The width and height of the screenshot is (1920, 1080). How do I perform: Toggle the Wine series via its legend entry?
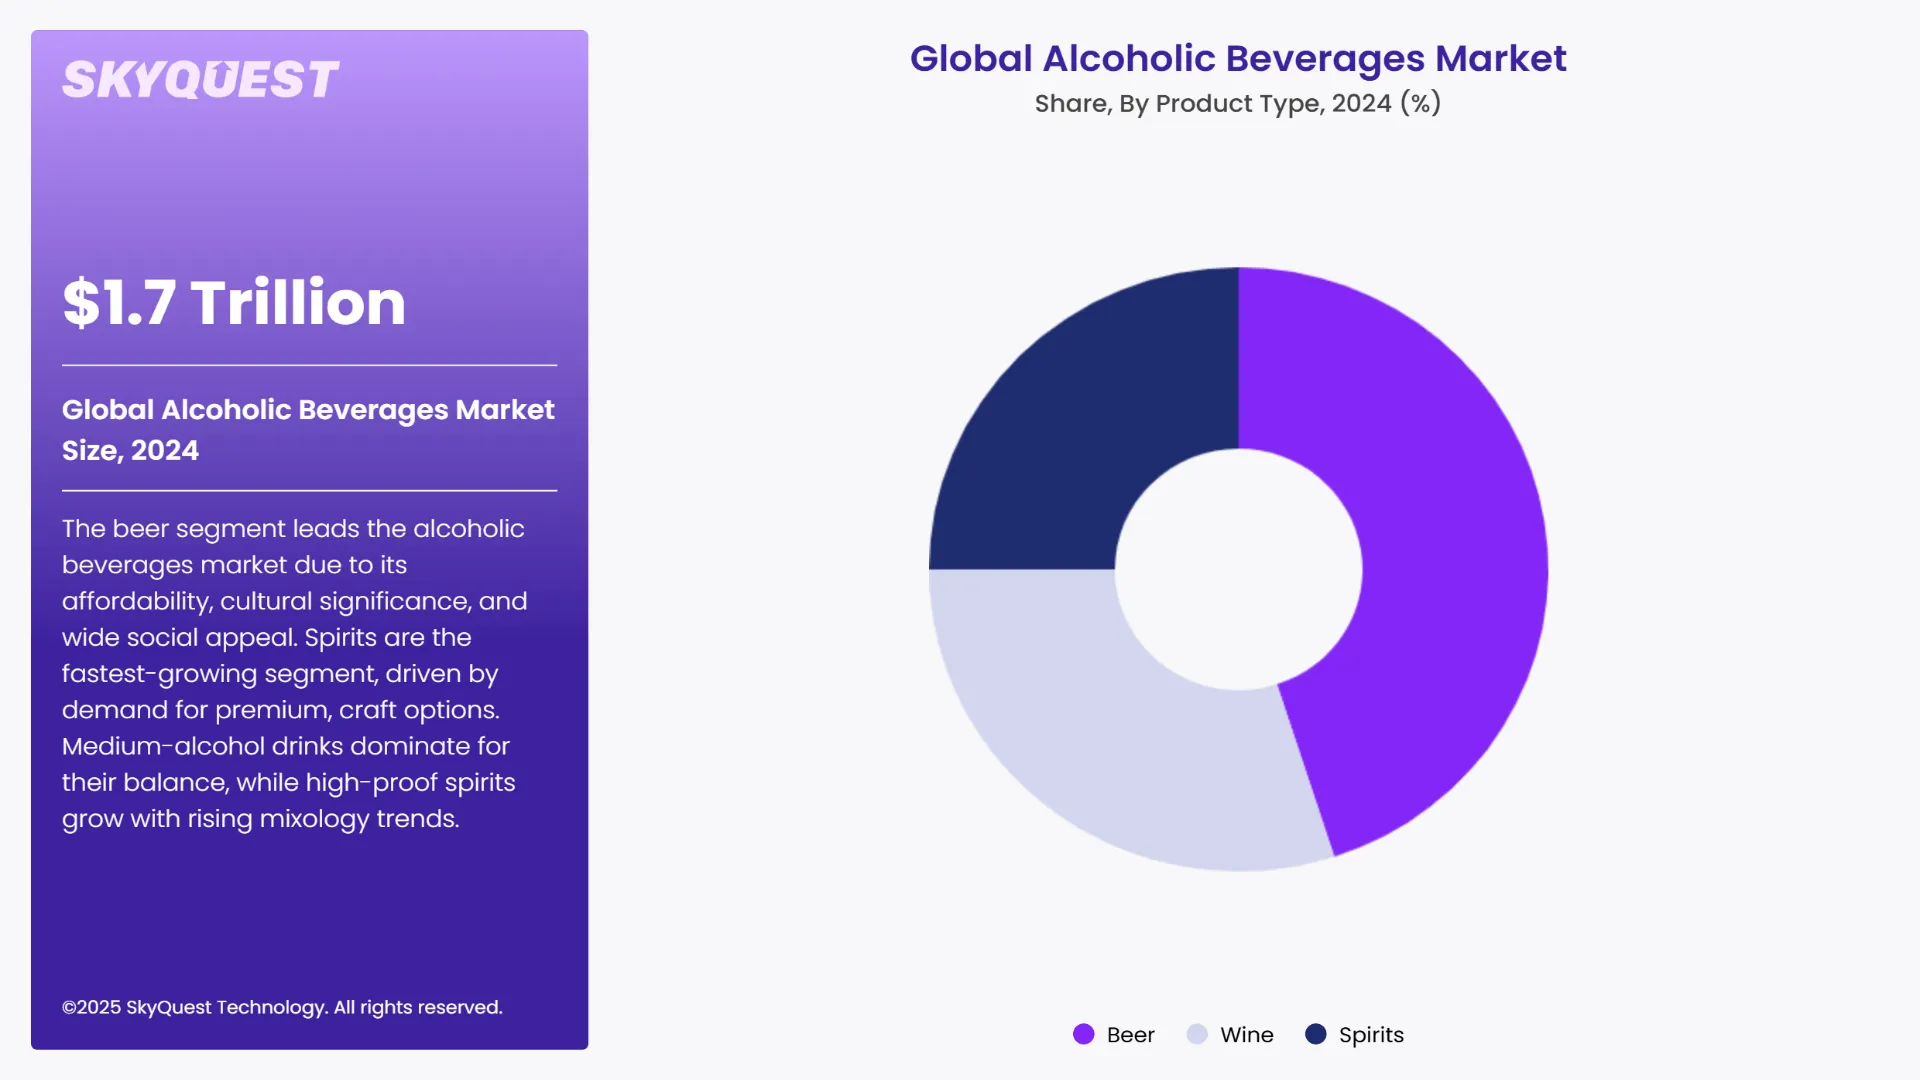click(x=1231, y=1035)
